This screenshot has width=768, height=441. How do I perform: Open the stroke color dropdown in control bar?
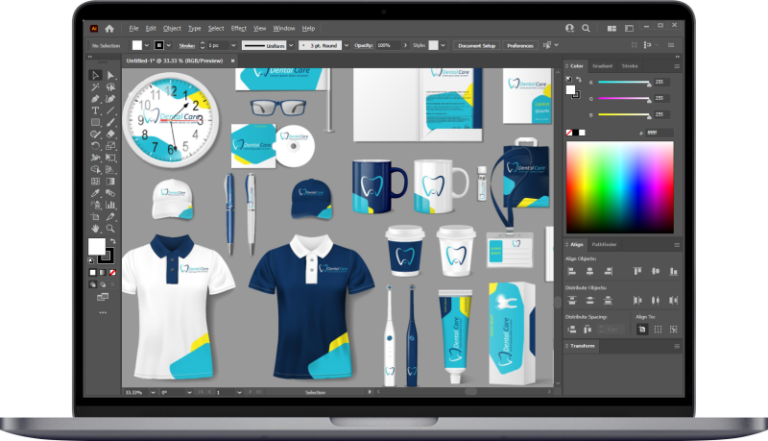click(168, 45)
